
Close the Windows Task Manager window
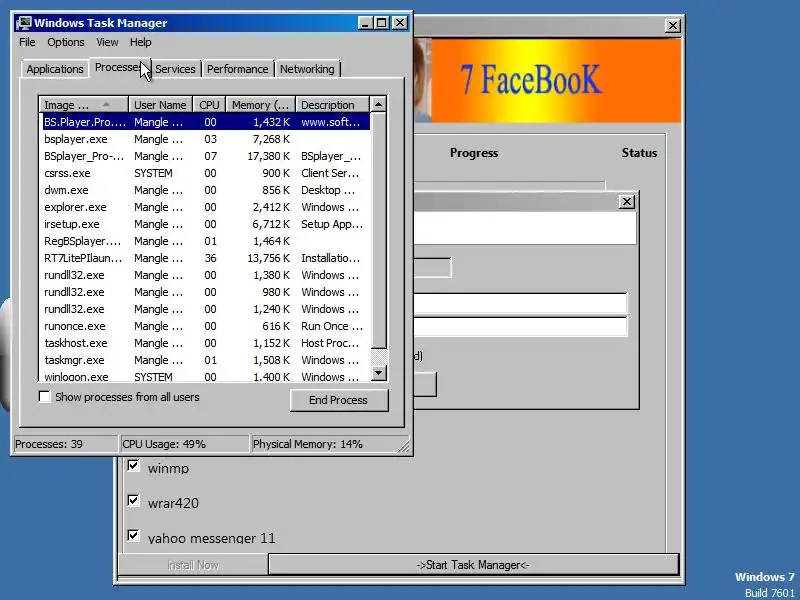(x=399, y=23)
